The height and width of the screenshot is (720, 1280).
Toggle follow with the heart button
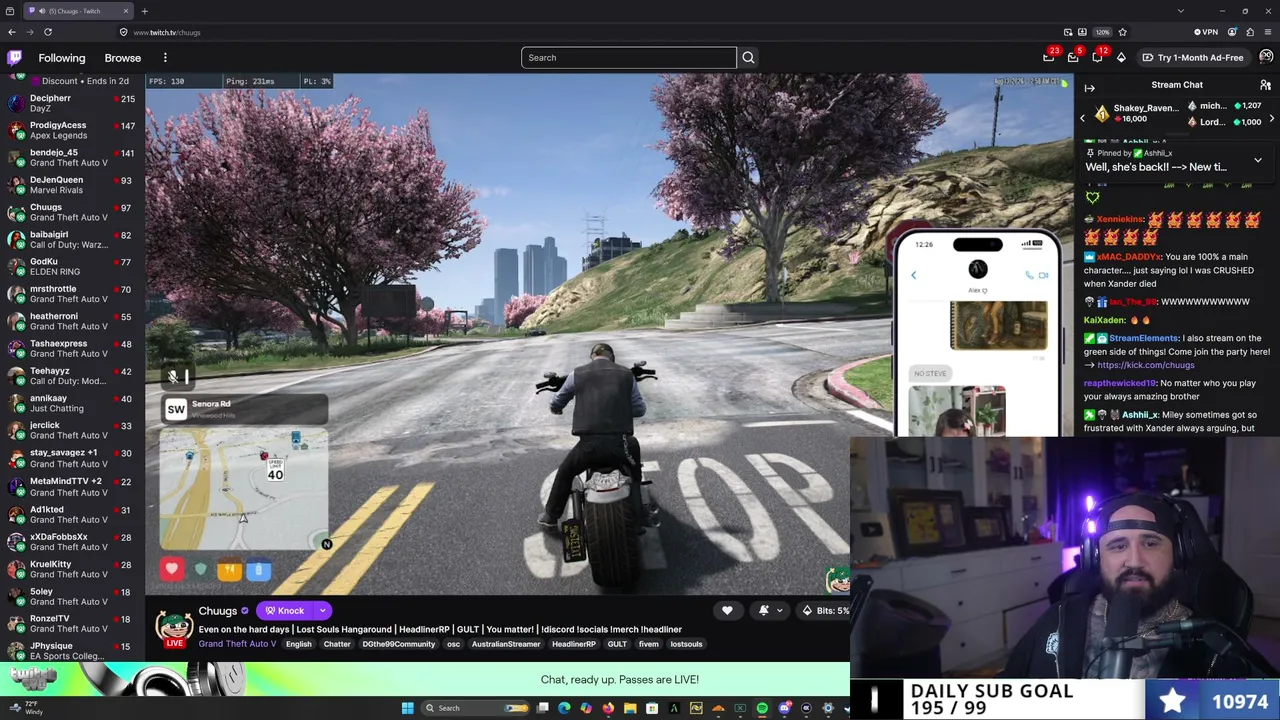point(727,611)
